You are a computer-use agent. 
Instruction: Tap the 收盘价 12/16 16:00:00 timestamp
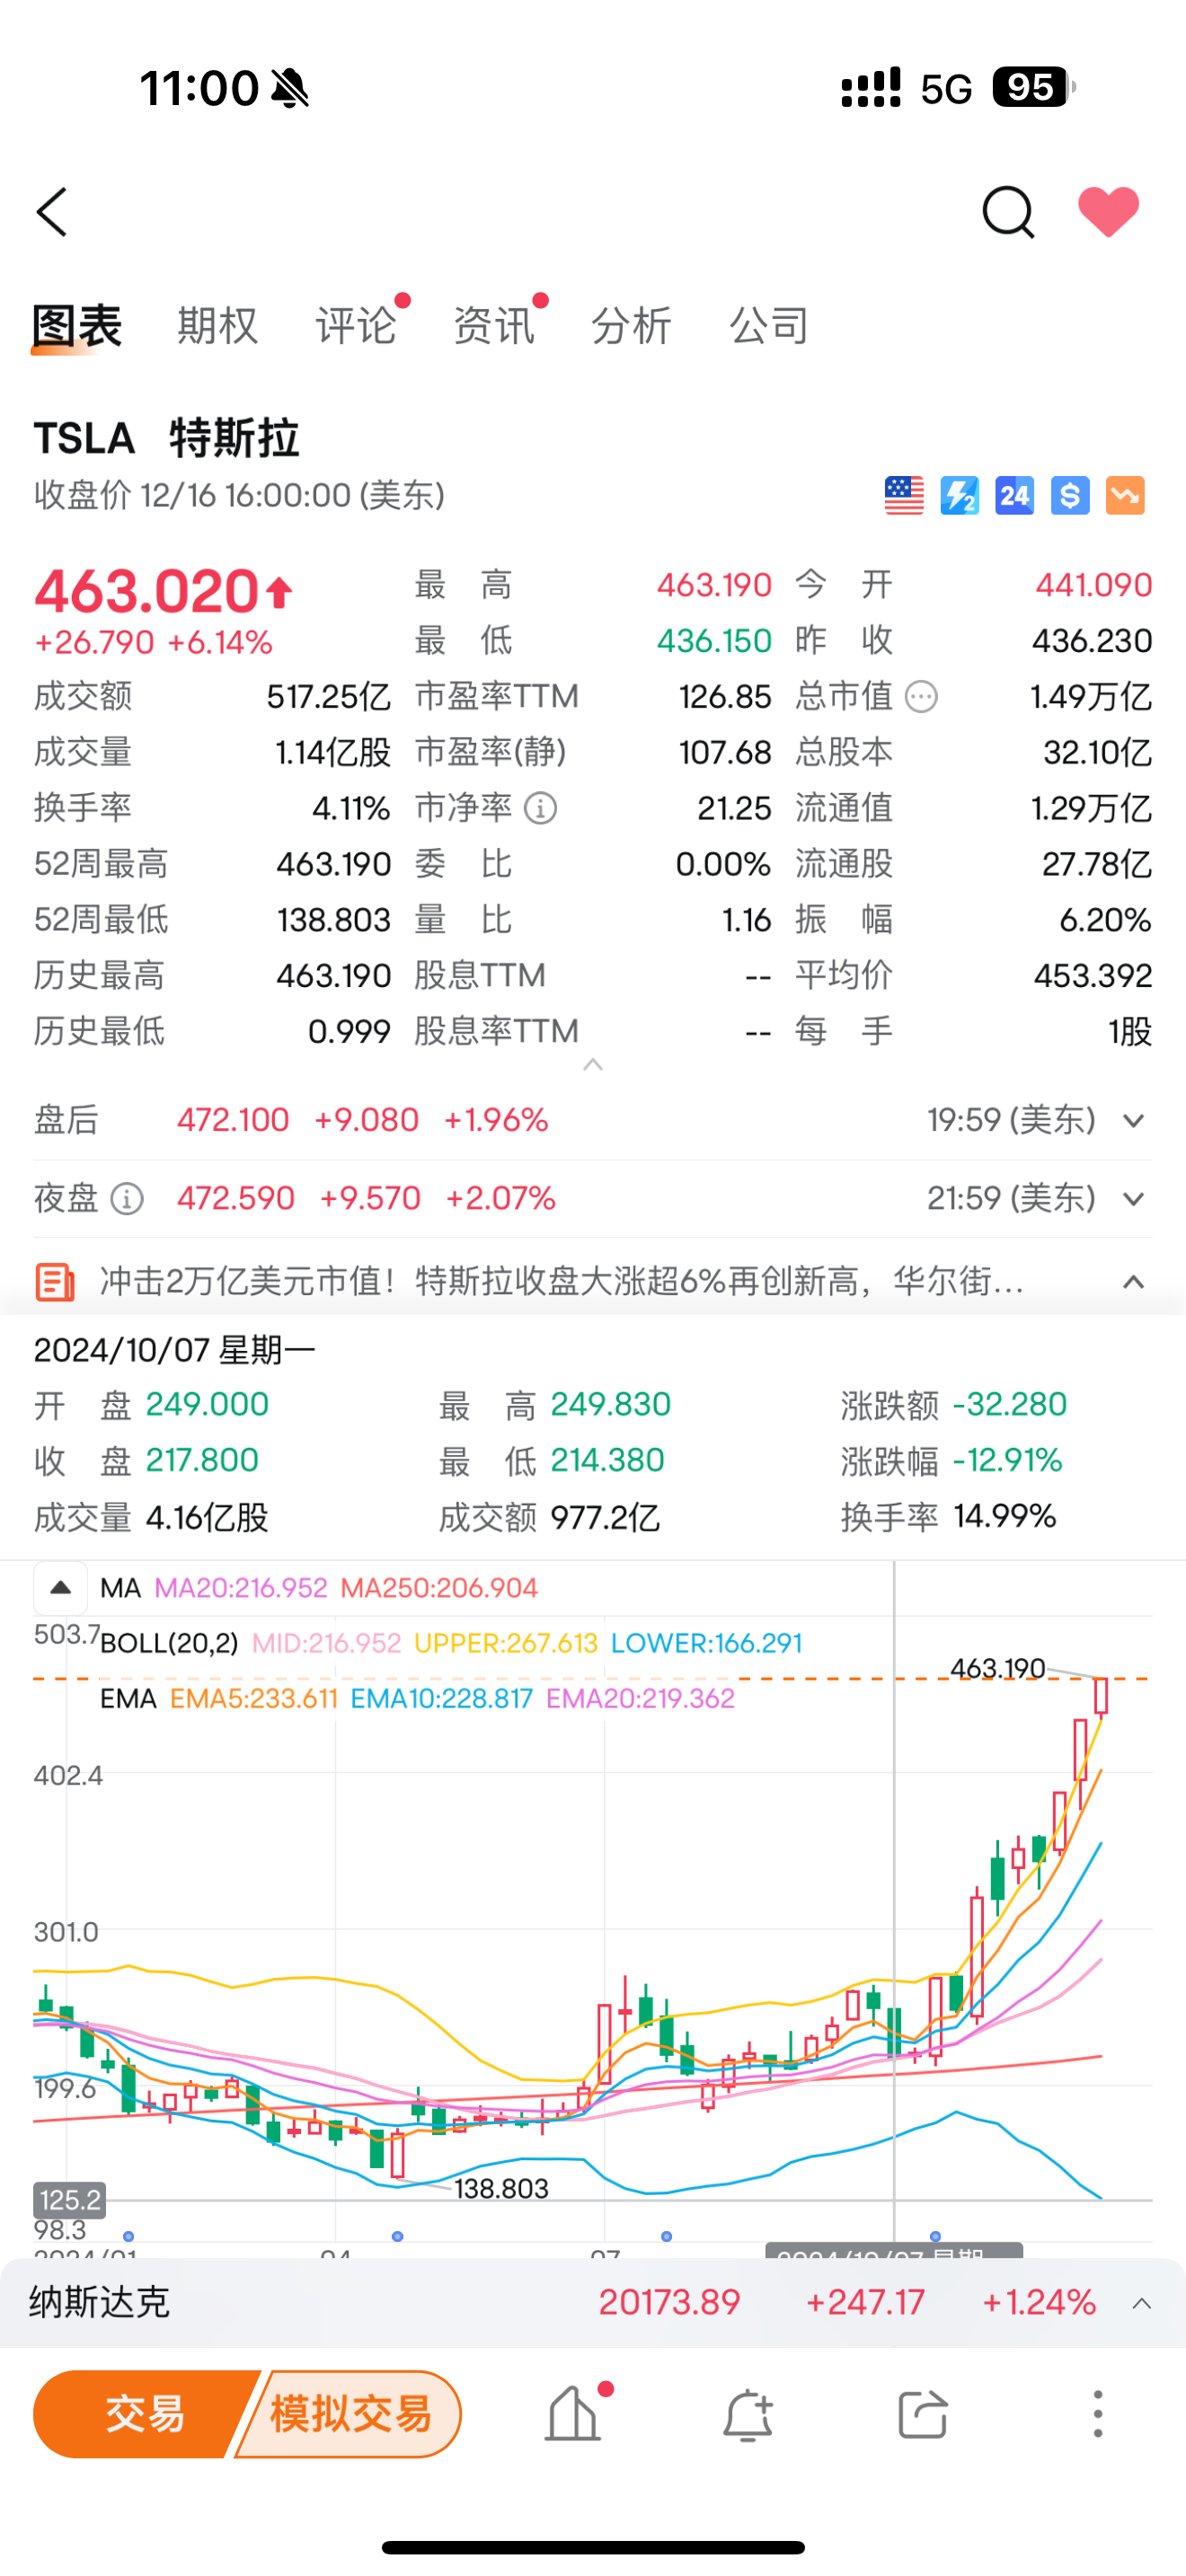pyautogui.click(x=239, y=495)
